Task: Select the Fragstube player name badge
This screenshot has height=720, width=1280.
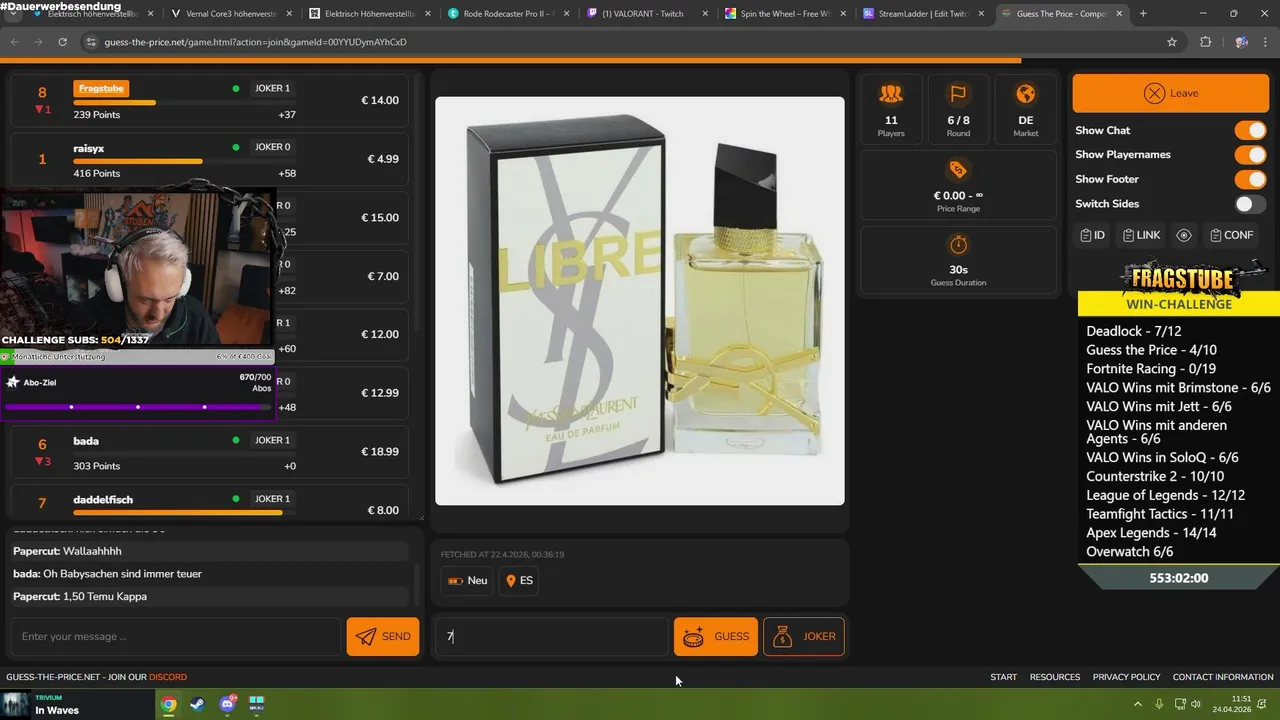Action: tap(101, 88)
